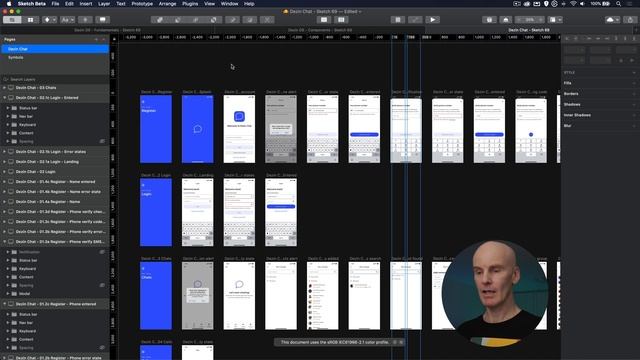Collapse the Pages list chevron
The image size is (640, 360).
tap(104, 39)
